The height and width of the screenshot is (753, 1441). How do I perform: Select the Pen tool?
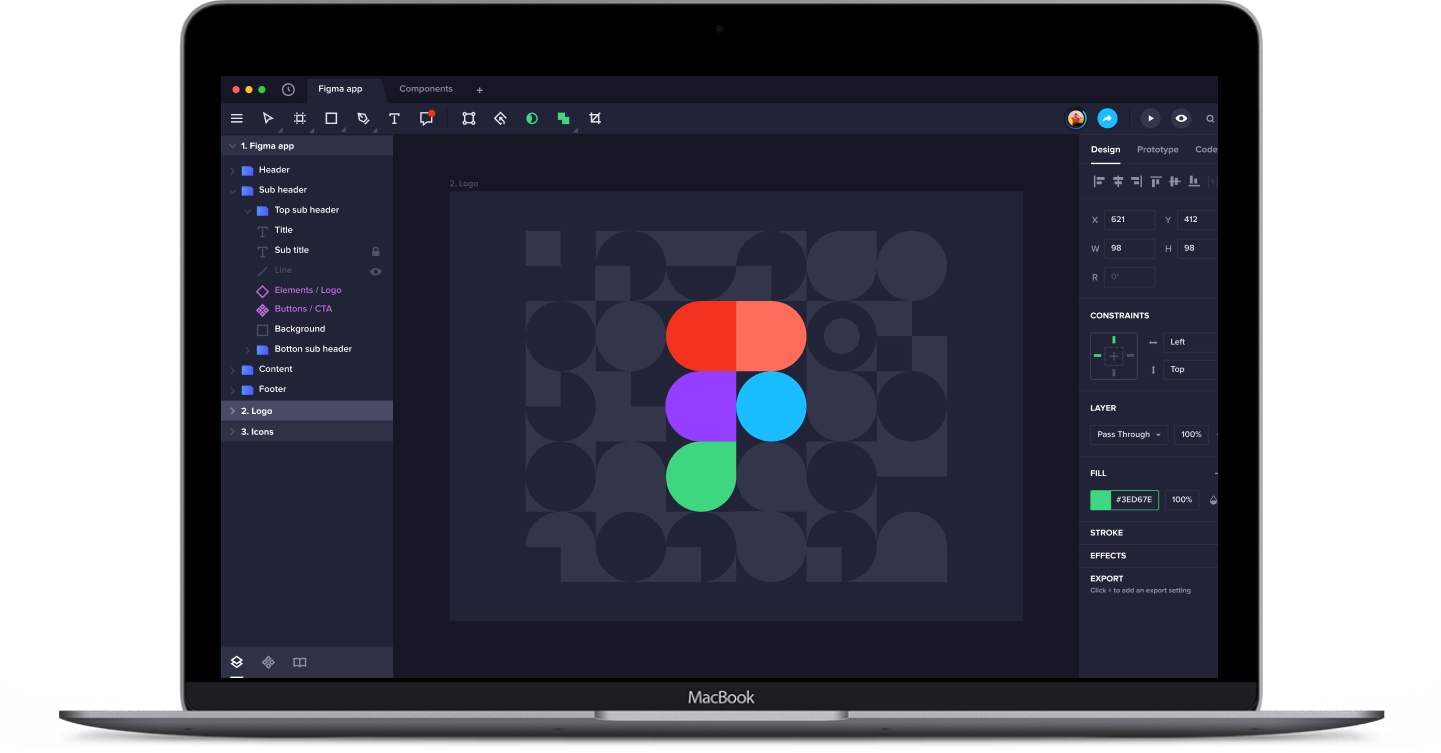pyautogui.click(x=363, y=119)
